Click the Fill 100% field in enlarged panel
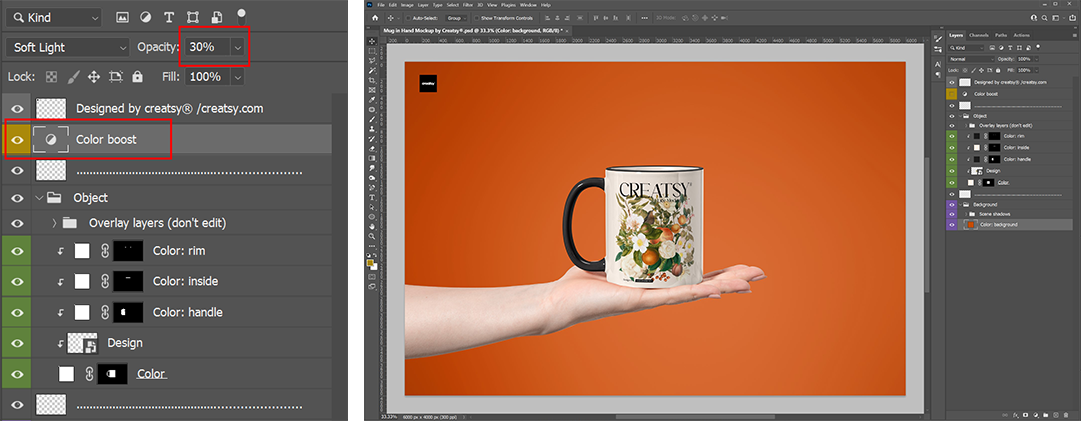 [207, 76]
